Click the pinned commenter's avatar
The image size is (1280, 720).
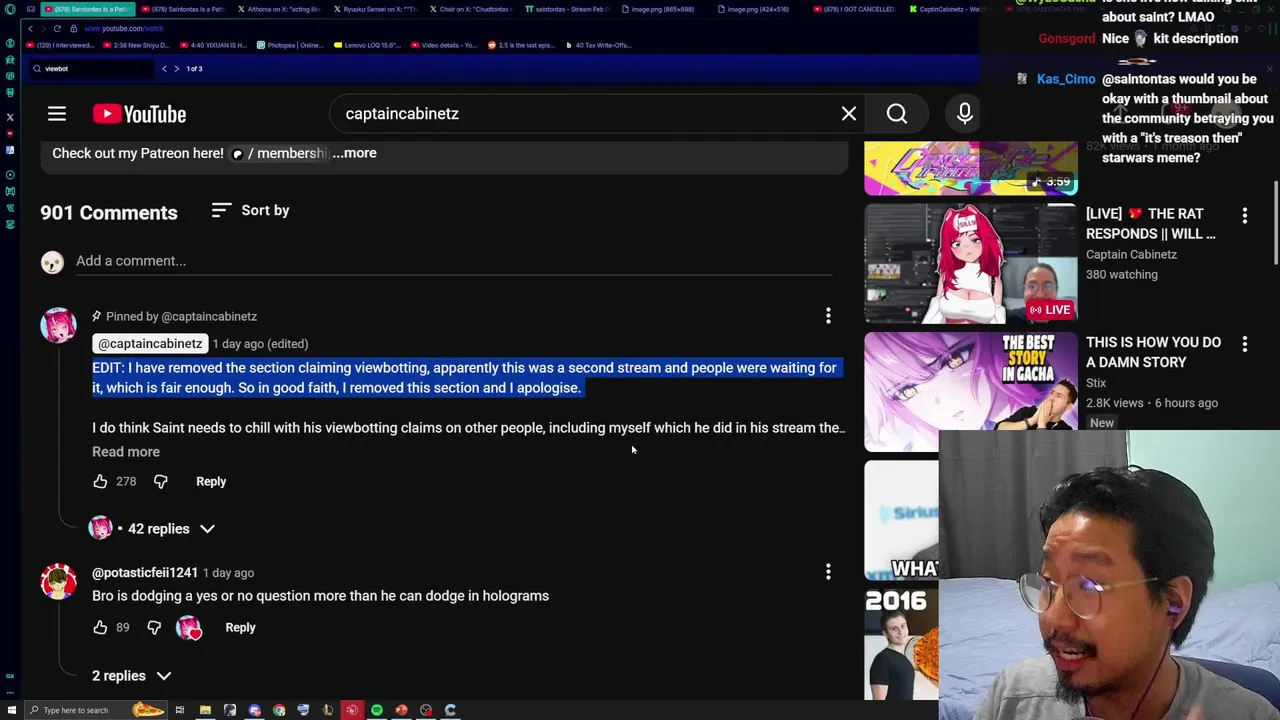tap(58, 326)
